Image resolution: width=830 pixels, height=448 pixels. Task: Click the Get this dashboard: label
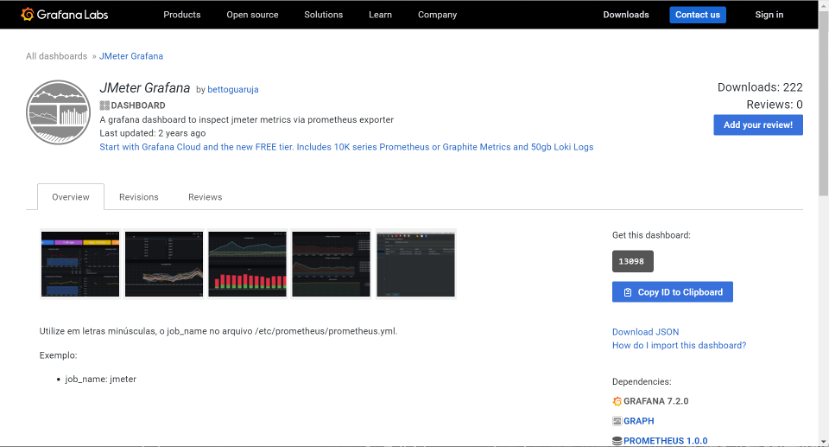651,235
